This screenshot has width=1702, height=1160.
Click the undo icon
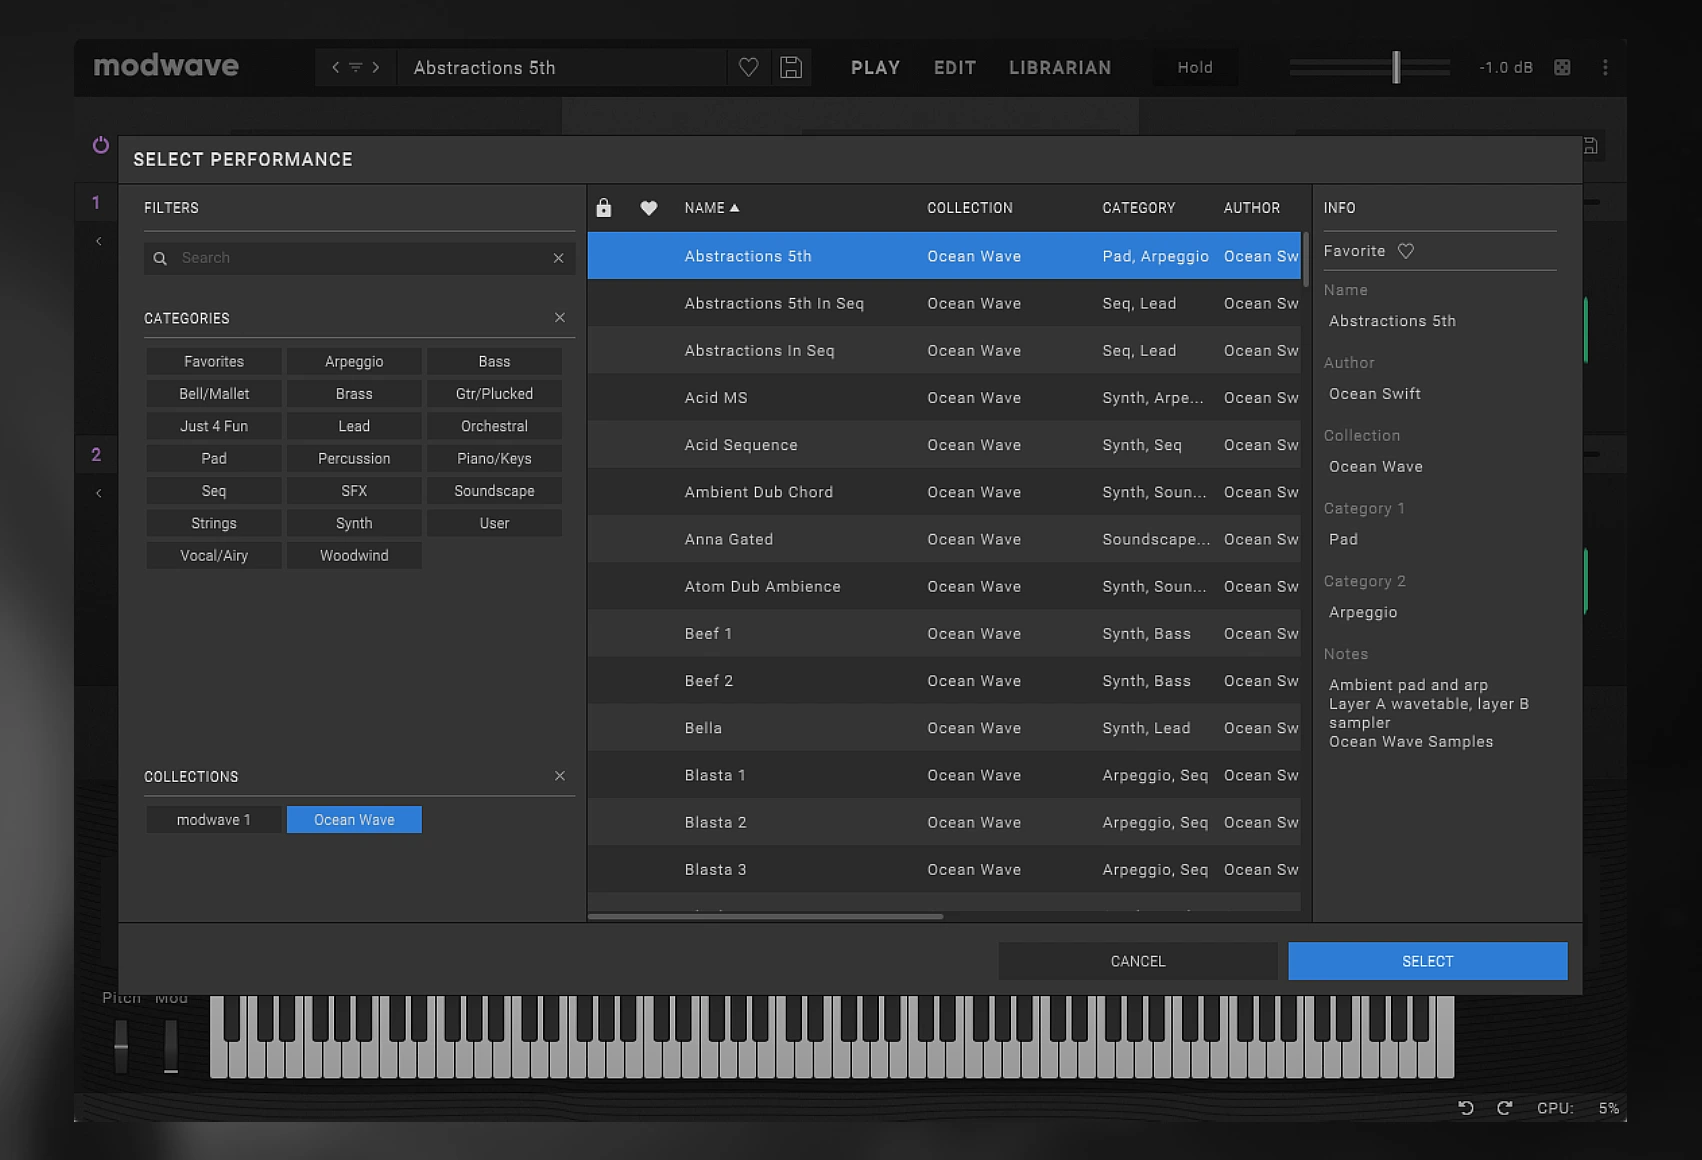click(1466, 1107)
